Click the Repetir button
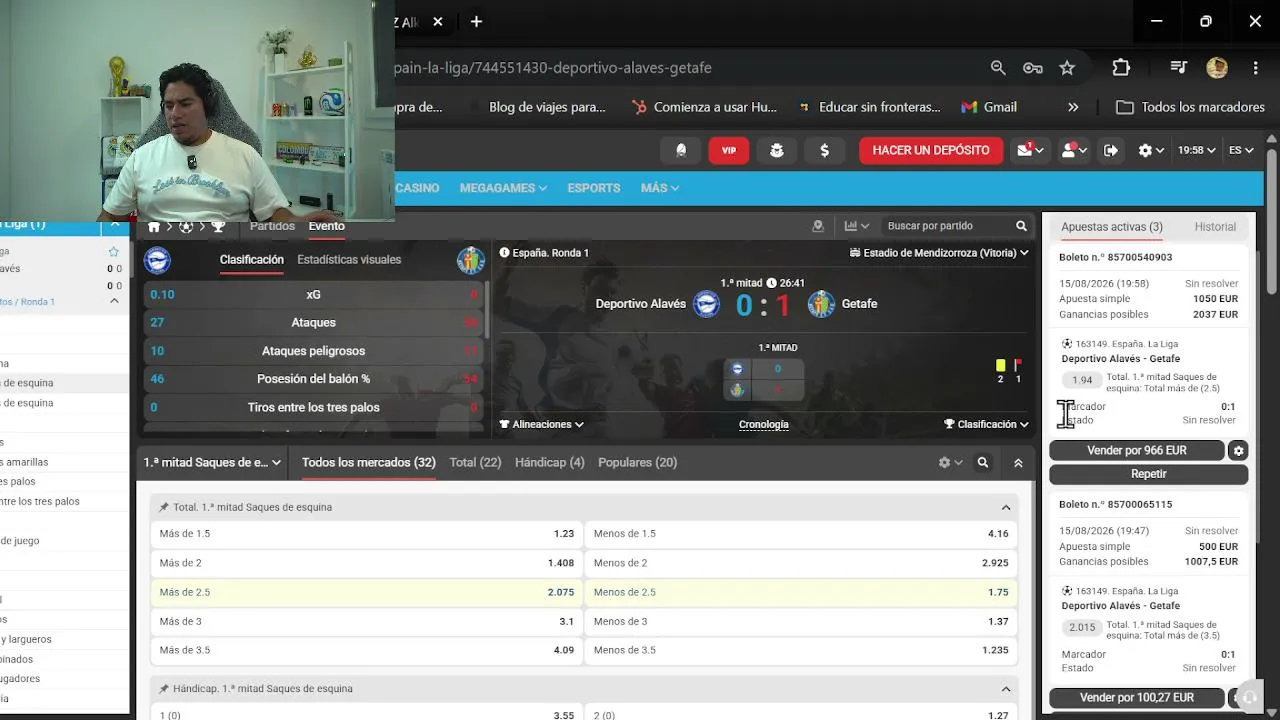Screen dimensions: 1280x720 click(x=1149, y=474)
